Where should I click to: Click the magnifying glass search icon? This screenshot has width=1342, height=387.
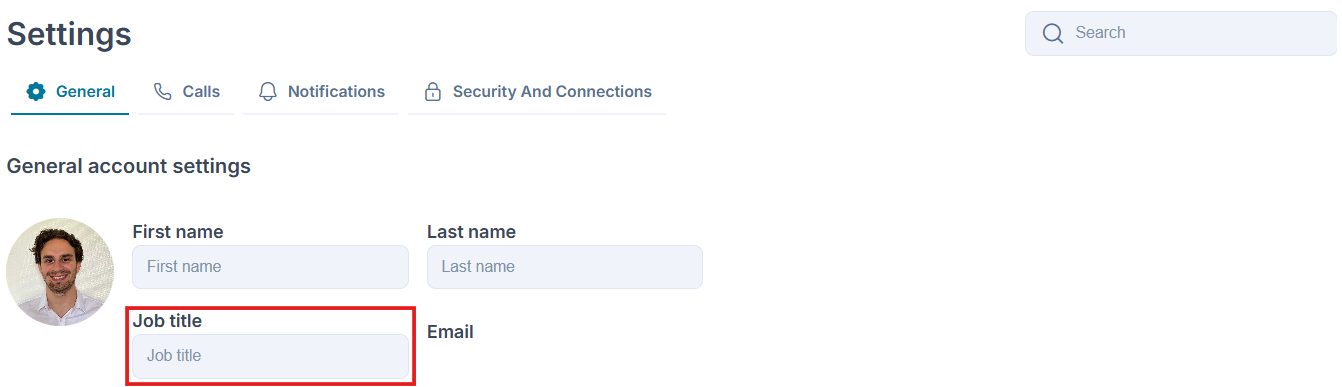point(1052,33)
